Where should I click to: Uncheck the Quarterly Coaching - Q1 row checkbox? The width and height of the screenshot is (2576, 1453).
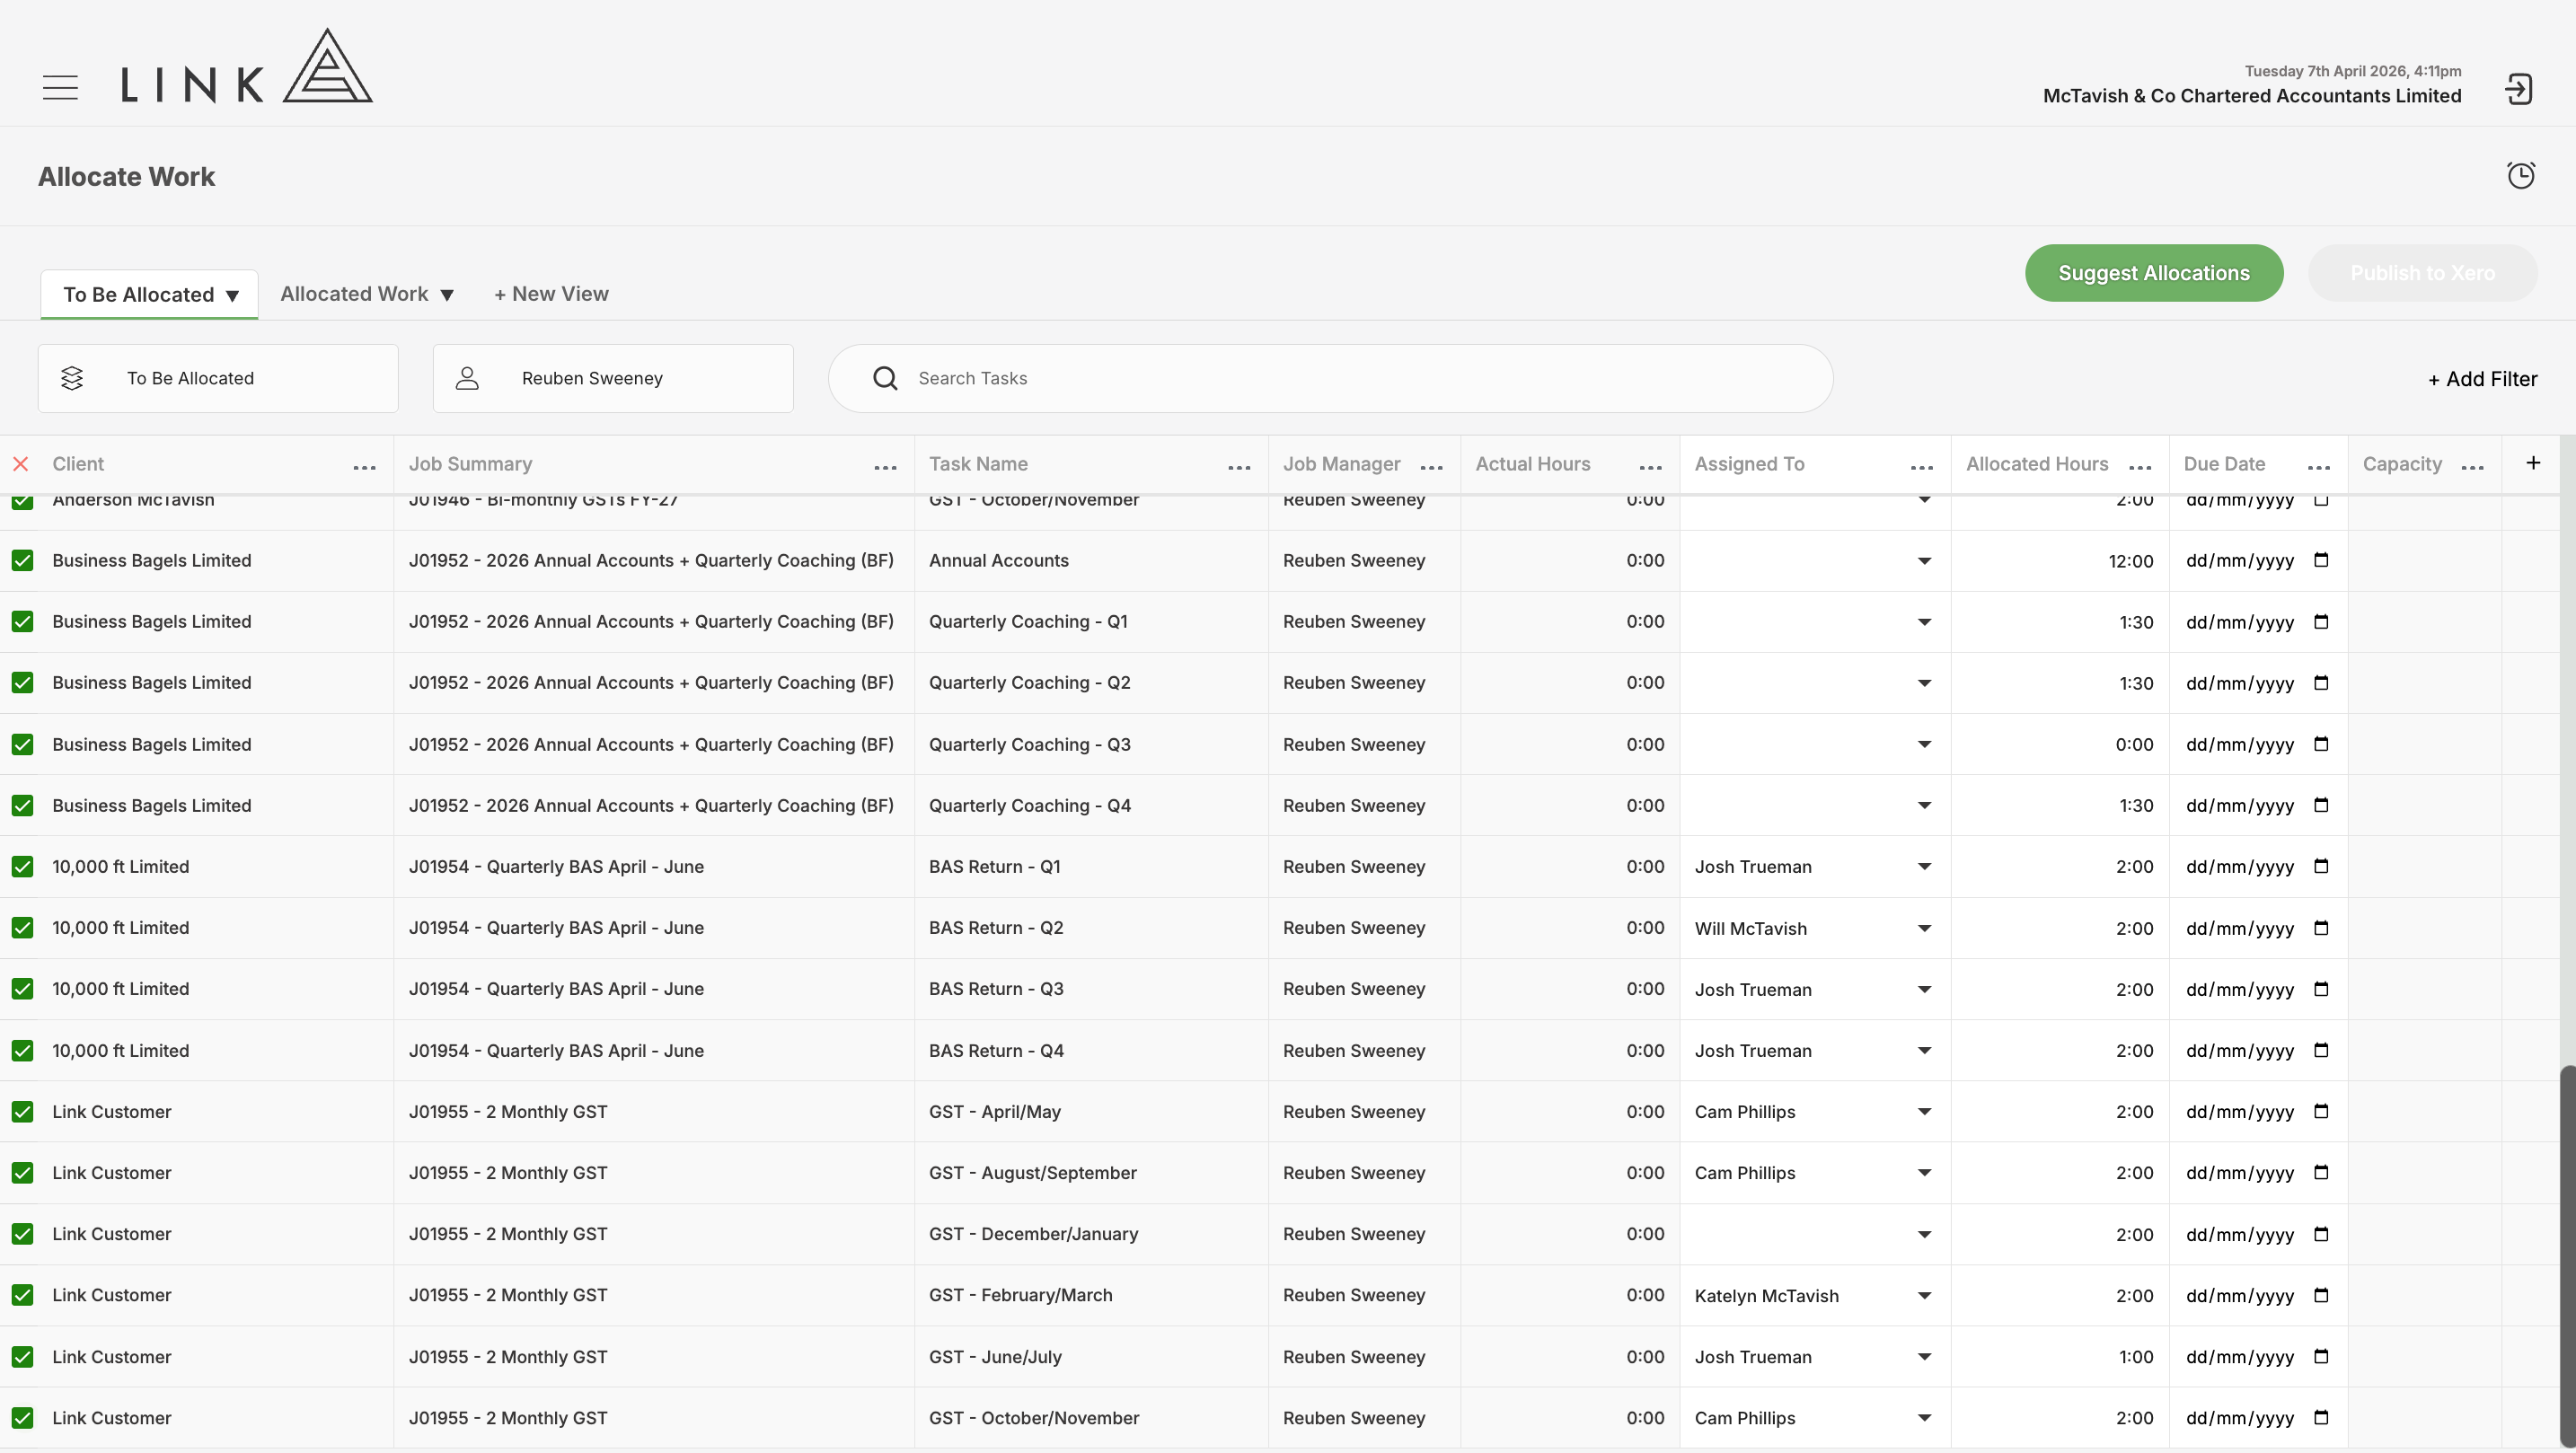[22, 621]
